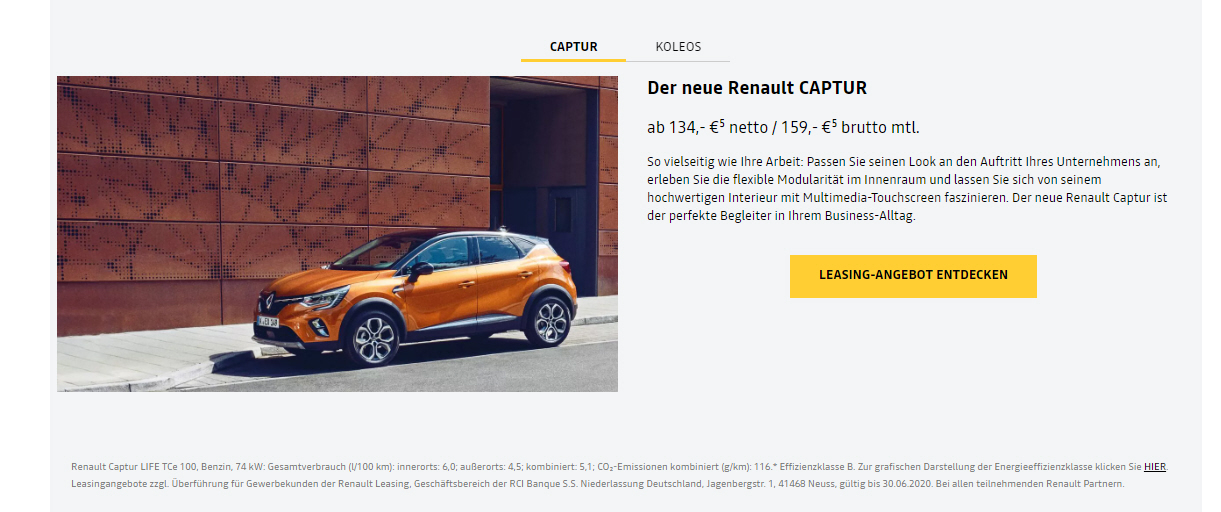This screenshot has height=512, width=1221.
Task: Click the car's front headlight
Action: point(325,298)
